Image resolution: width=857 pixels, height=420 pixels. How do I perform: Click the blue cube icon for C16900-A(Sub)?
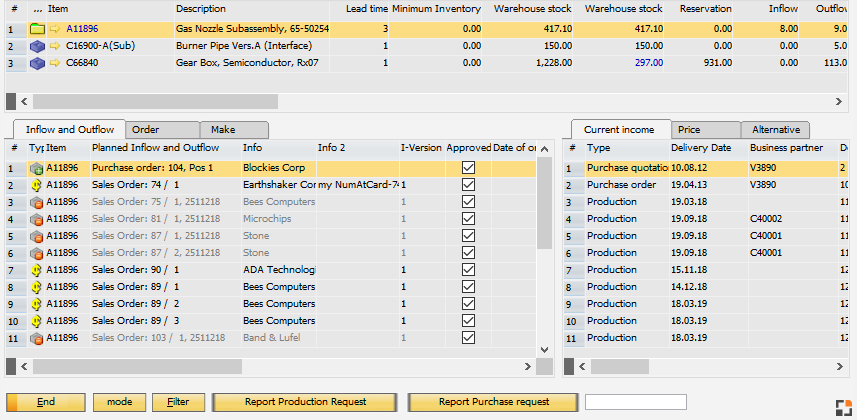tap(38, 46)
